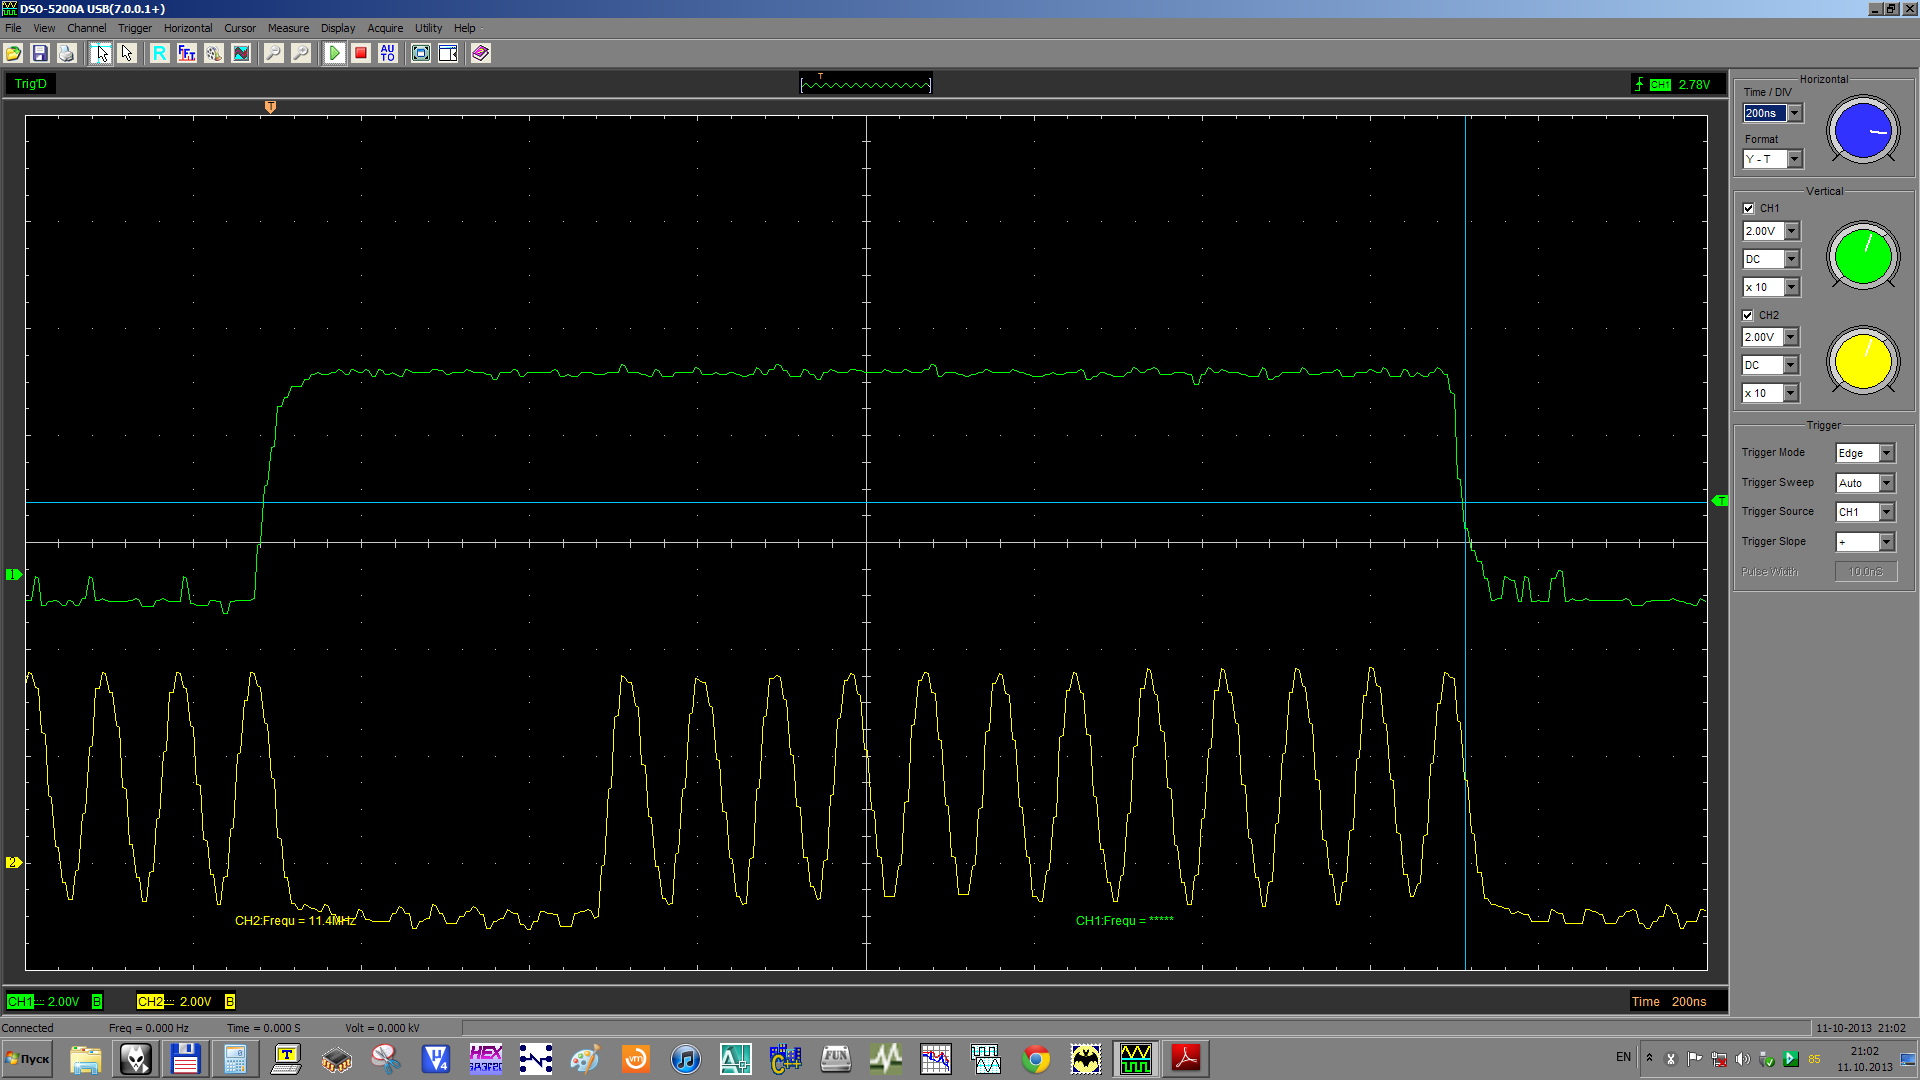The height and width of the screenshot is (1080, 1920).
Task: Click the FFT toolbar icon
Action: [186, 53]
